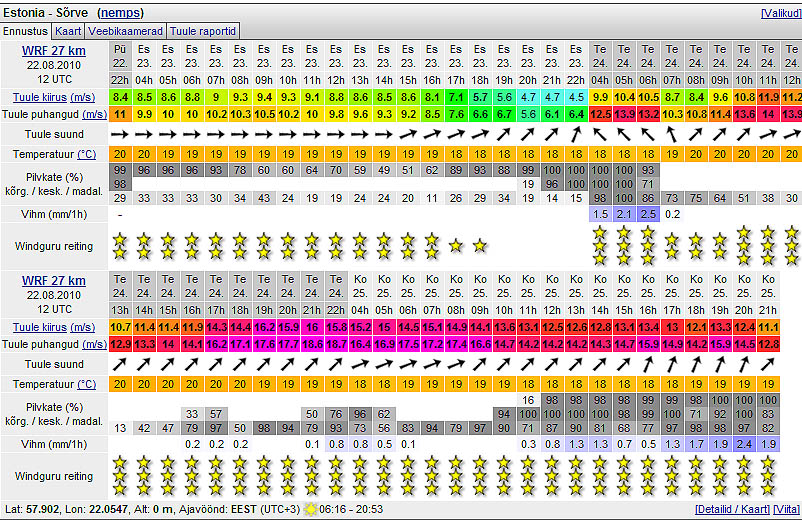Select cloud cover cell 57 at Te 24. 17h

216,414
